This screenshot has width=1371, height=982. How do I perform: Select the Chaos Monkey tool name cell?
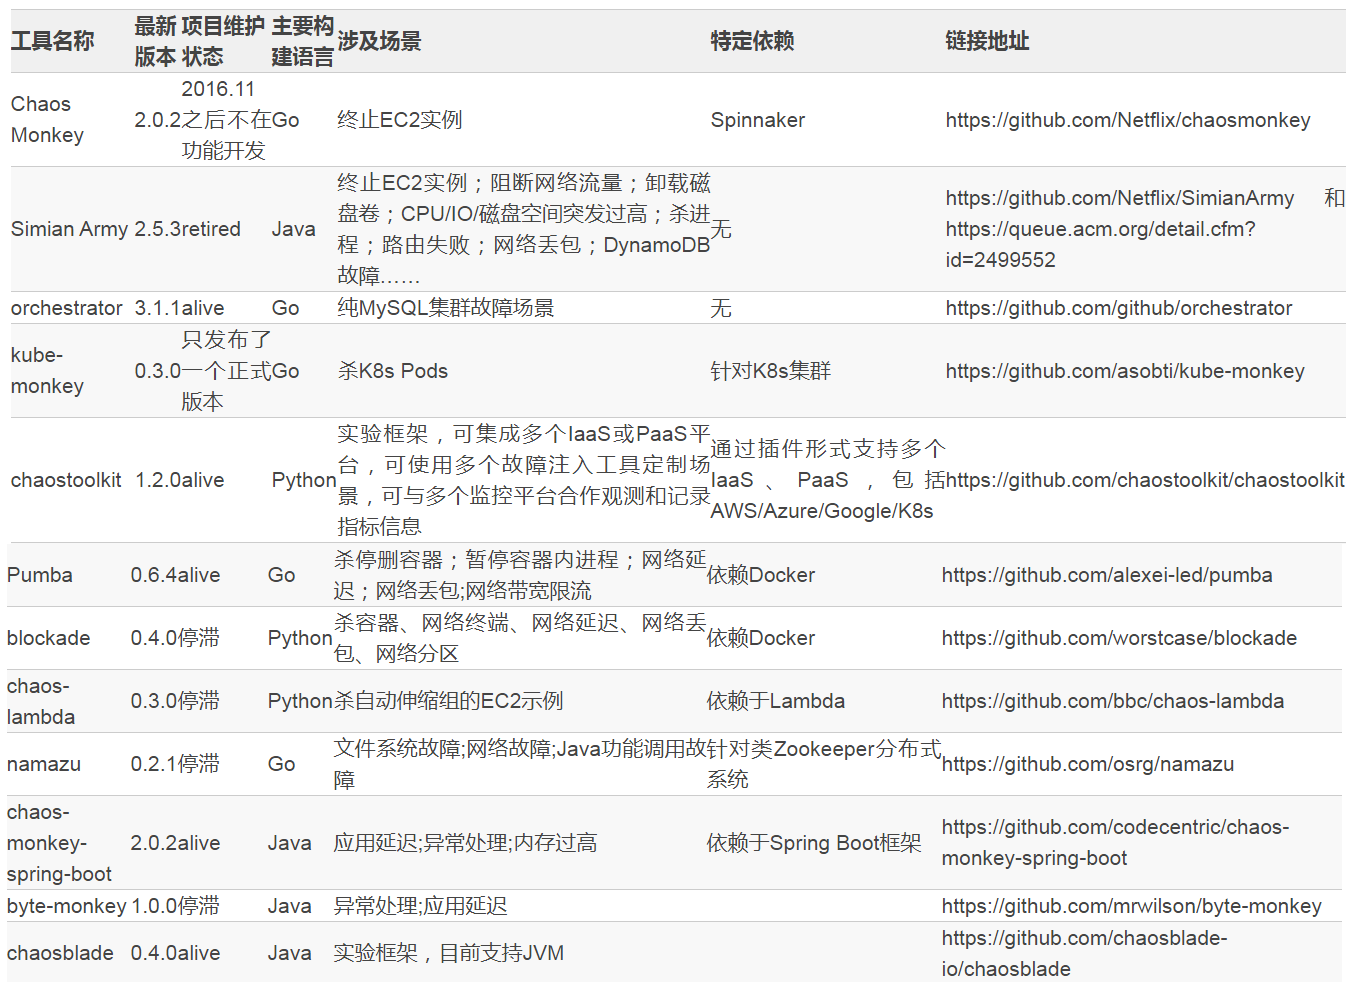[x=47, y=119]
